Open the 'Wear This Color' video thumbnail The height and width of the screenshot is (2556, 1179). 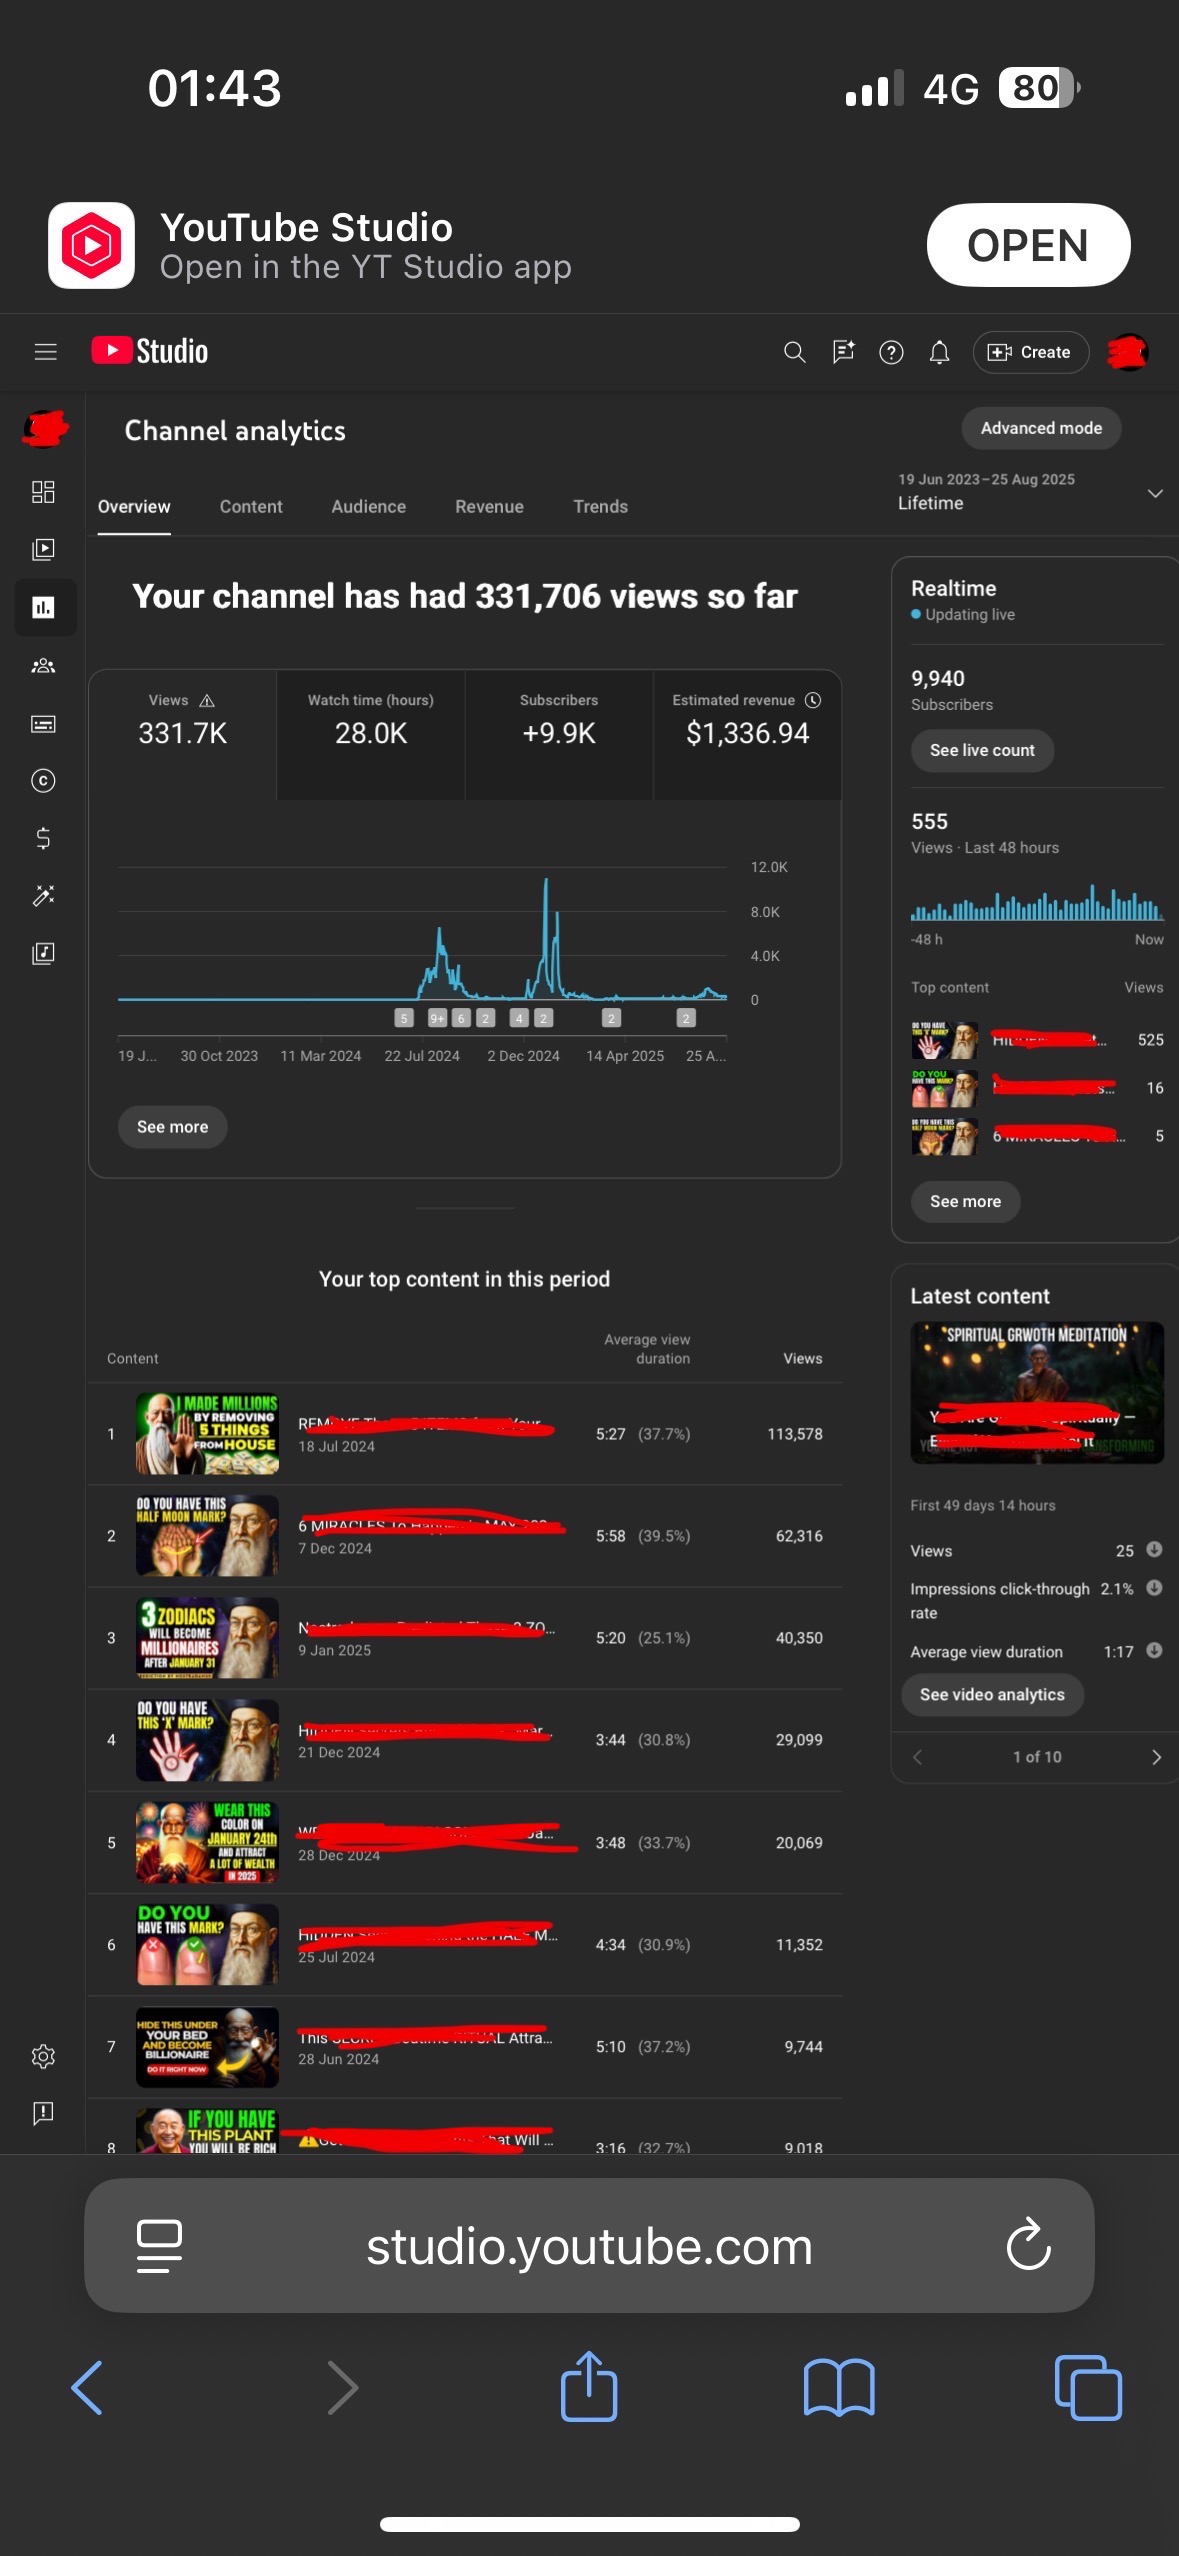click(207, 1842)
